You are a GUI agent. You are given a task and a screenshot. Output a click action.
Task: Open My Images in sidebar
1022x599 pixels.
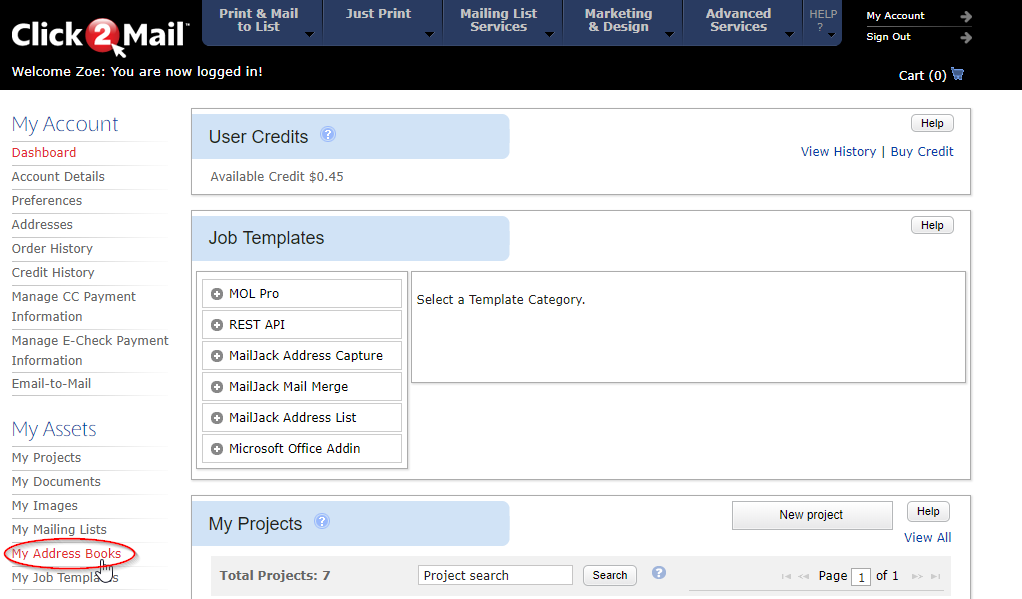coord(44,506)
